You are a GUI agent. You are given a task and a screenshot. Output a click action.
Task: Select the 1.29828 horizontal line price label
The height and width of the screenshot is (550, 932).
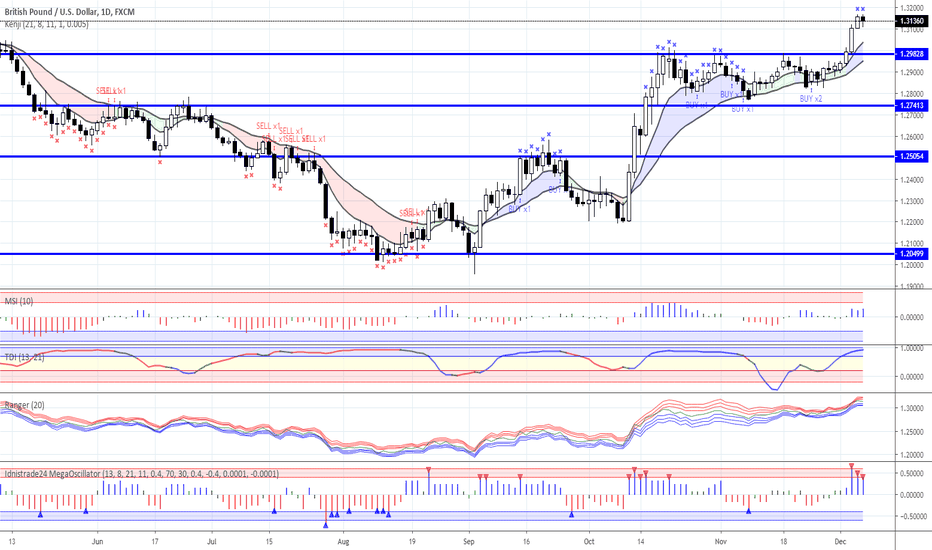point(909,54)
